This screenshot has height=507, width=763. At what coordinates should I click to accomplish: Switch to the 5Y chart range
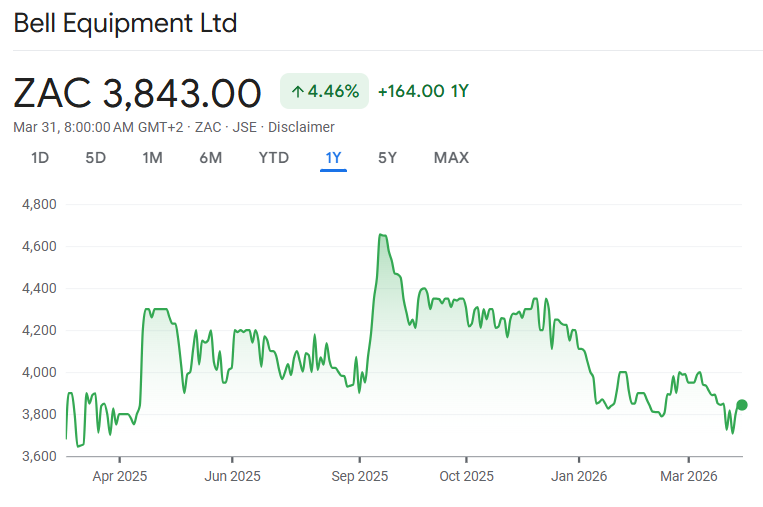click(387, 158)
